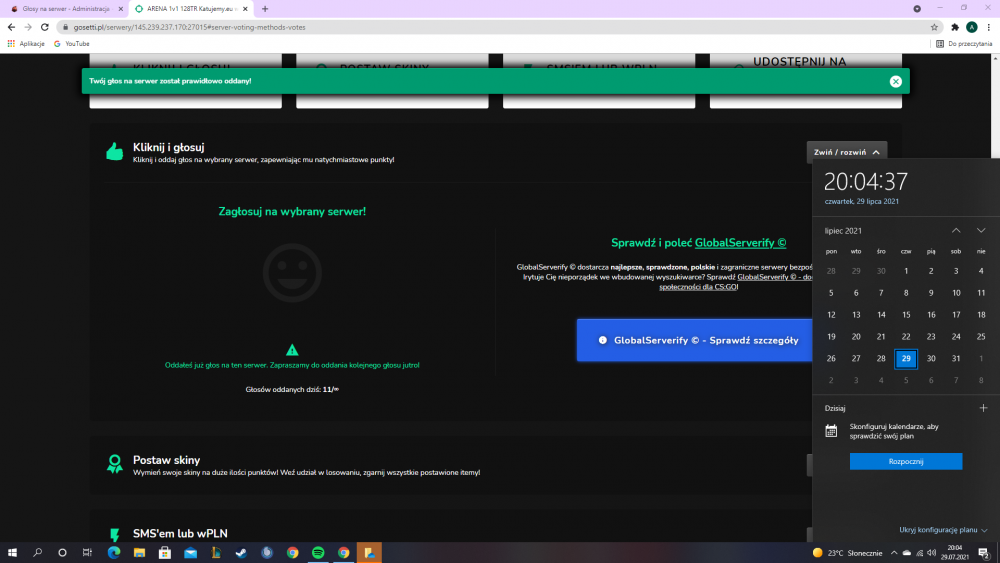
Task: Open the weather widget showing 23°C Słonecznie
Action: 847,553
